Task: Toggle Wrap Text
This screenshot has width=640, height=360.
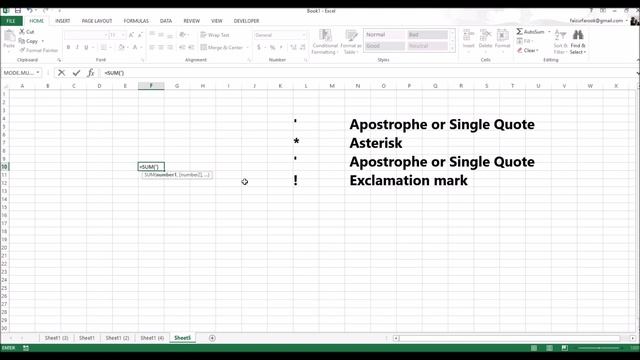Action: click(x=215, y=35)
